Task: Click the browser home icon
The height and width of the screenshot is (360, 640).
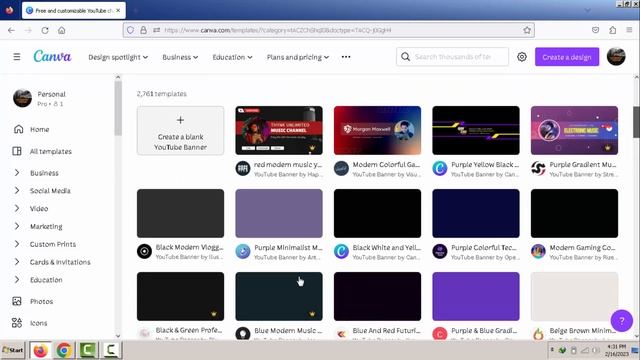Action: 62,30
